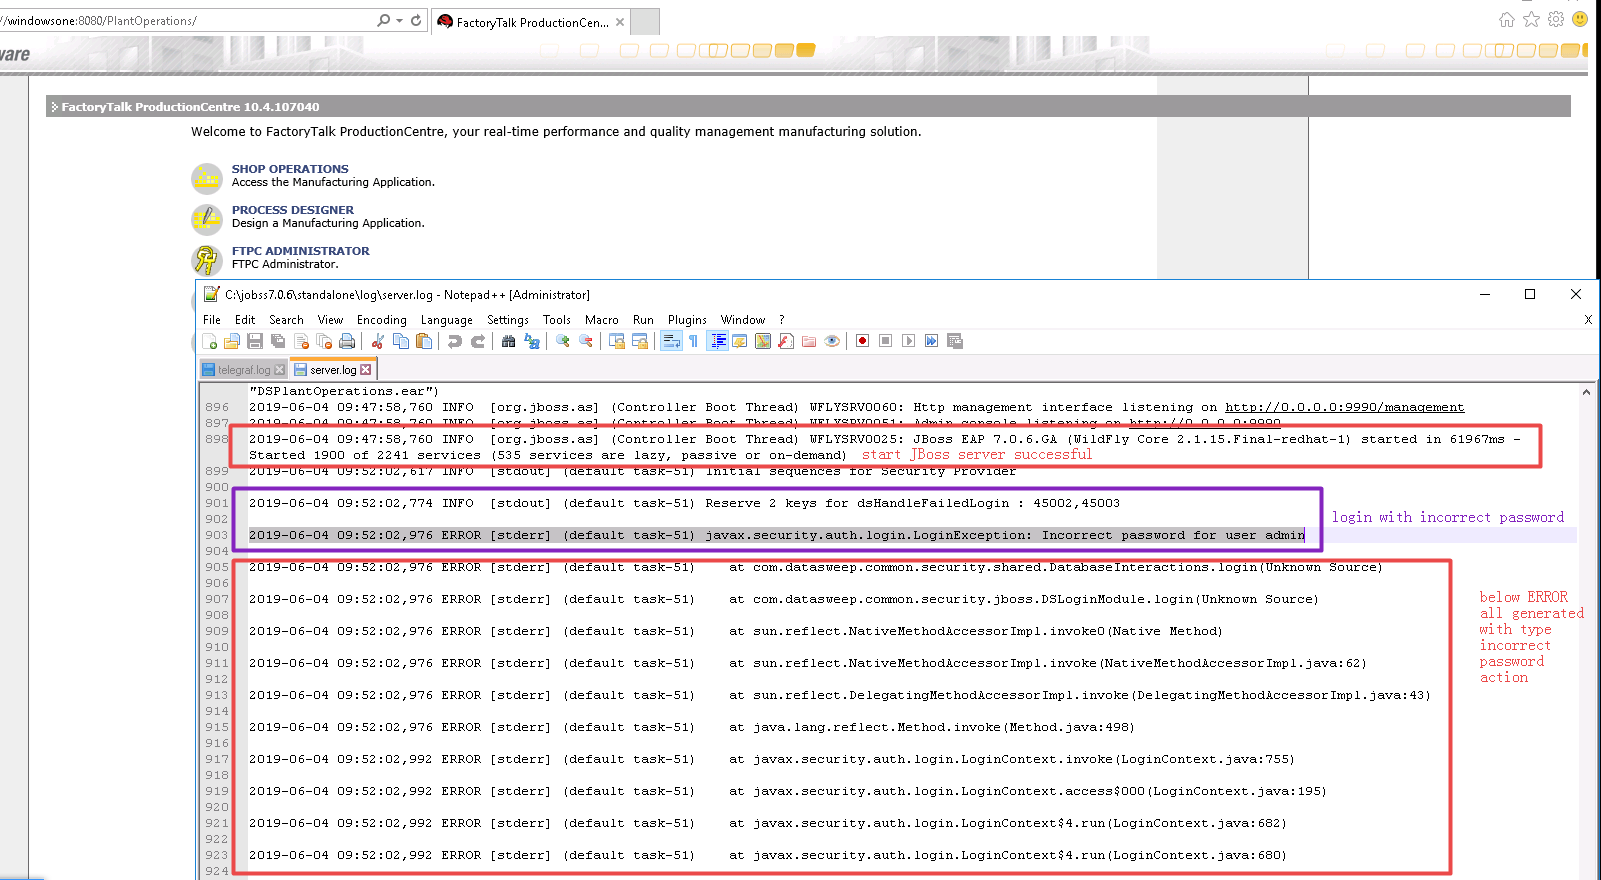Open browser settings gear icon
The image size is (1601, 880).
point(1555,19)
